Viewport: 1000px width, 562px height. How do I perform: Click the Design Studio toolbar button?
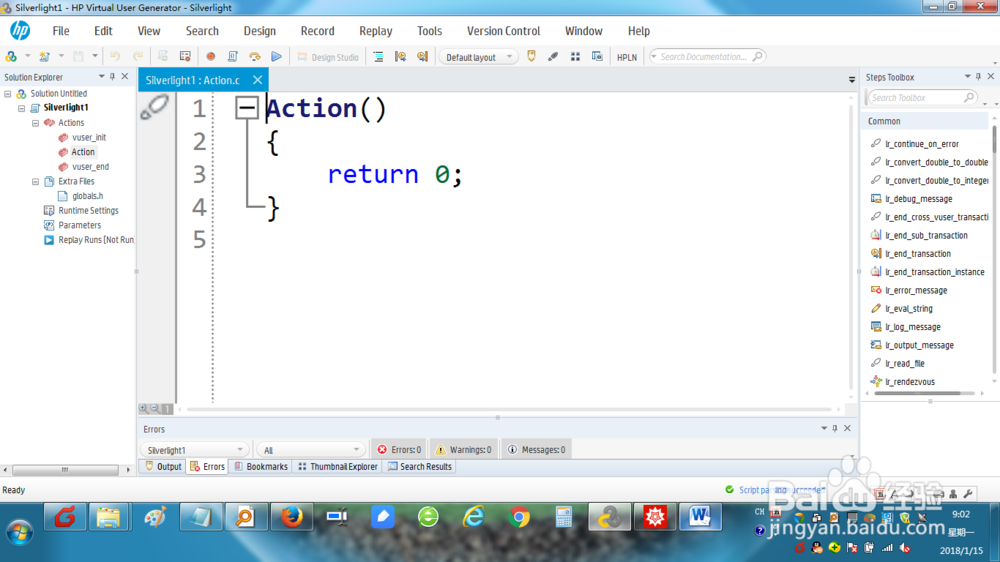pyautogui.click(x=328, y=57)
